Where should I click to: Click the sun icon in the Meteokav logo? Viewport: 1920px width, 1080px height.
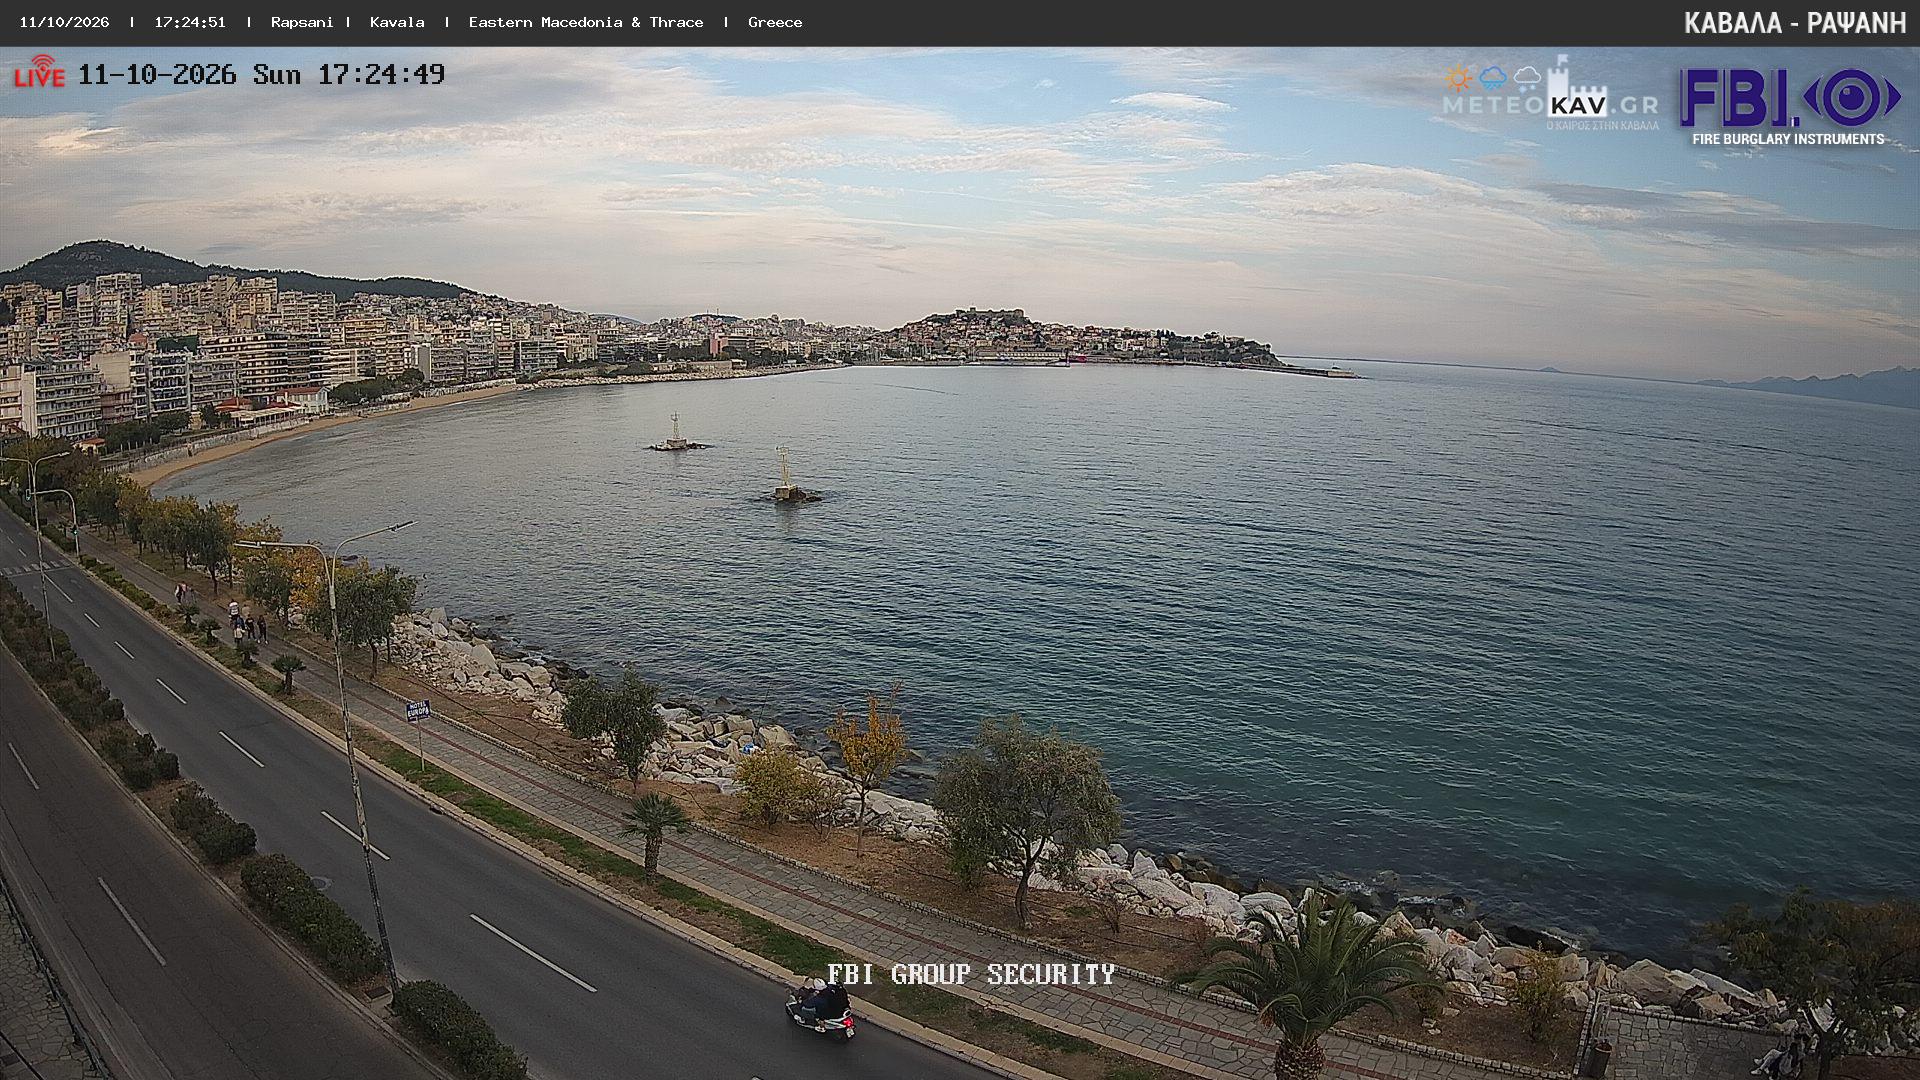pyautogui.click(x=1458, y=78)
